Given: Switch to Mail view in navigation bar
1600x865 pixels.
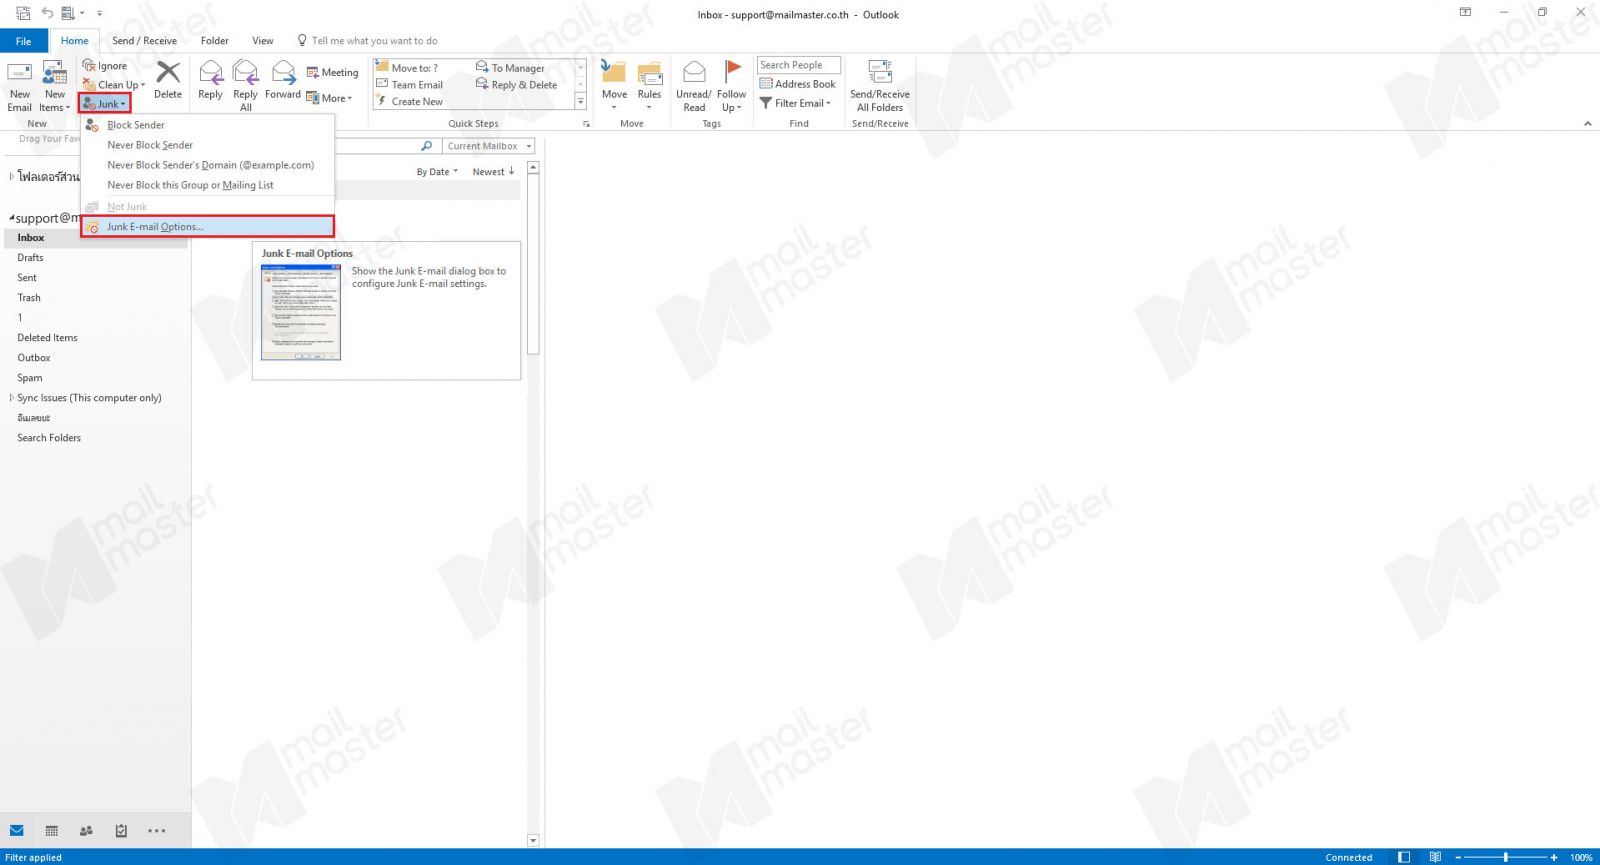Looking at the screenshot, I should 17,830.
